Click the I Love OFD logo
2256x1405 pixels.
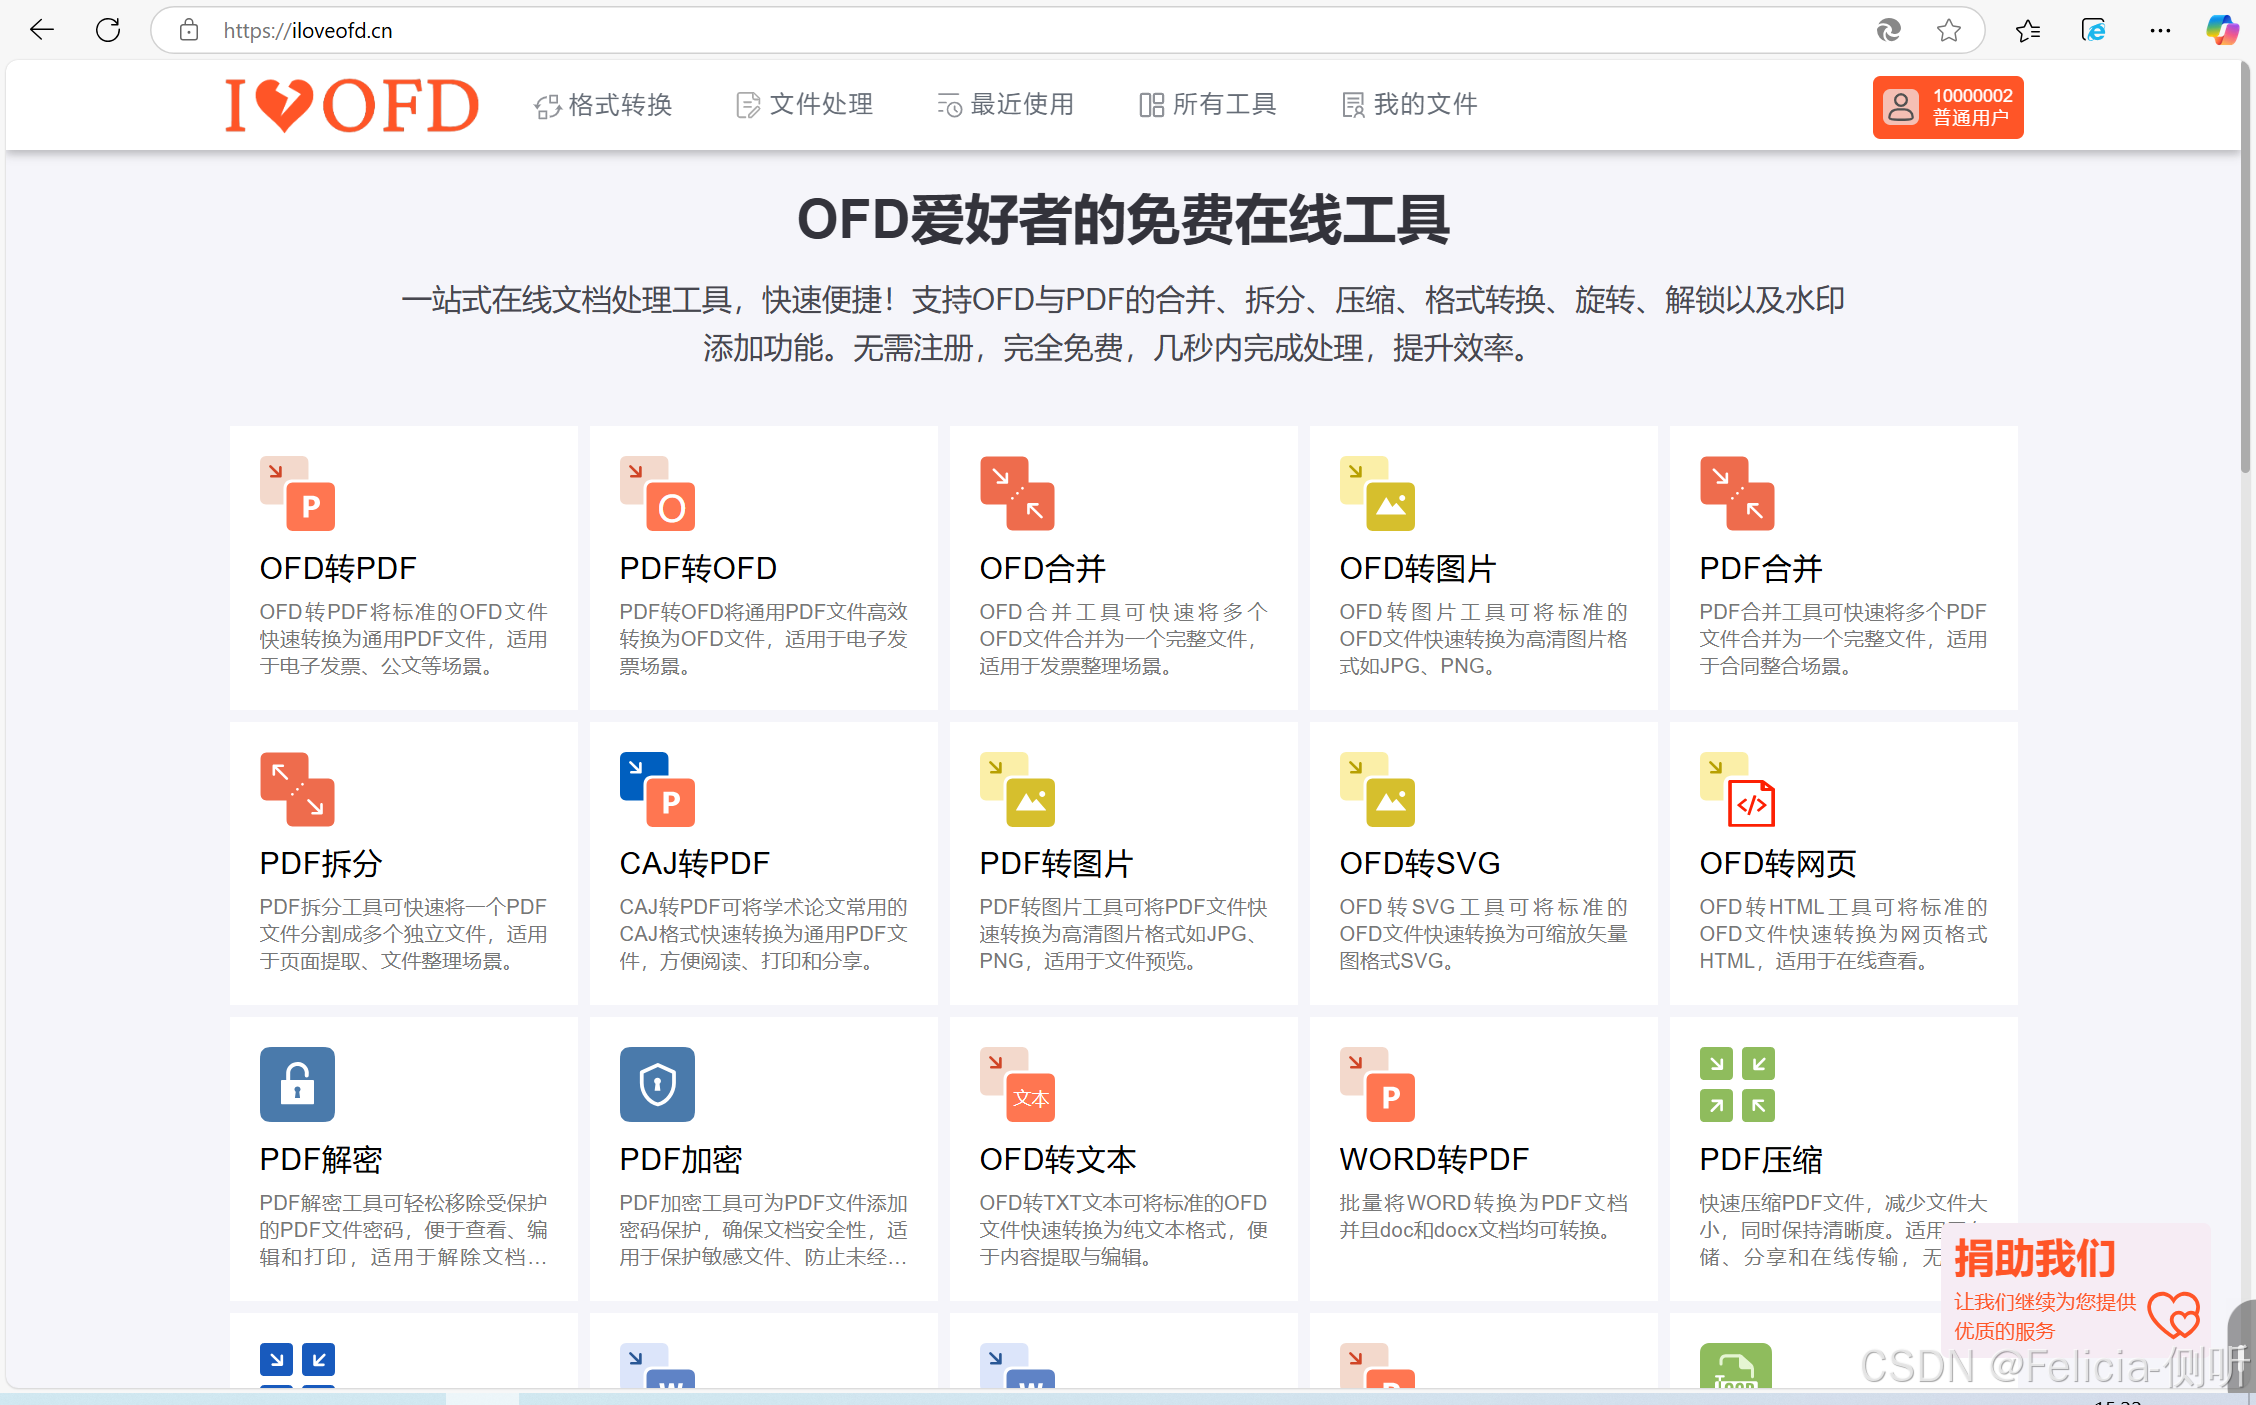pos(352,106)
